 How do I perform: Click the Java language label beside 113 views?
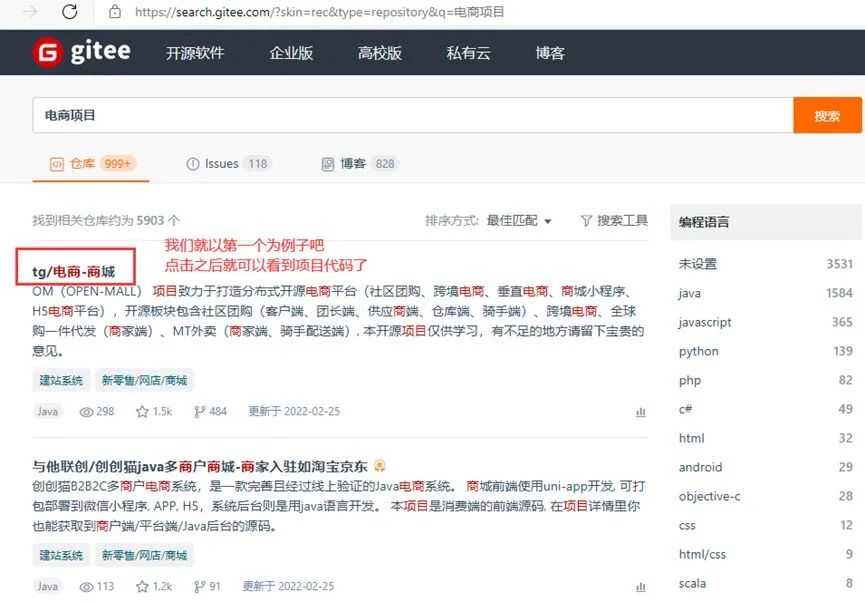click(x=47, y=587)
